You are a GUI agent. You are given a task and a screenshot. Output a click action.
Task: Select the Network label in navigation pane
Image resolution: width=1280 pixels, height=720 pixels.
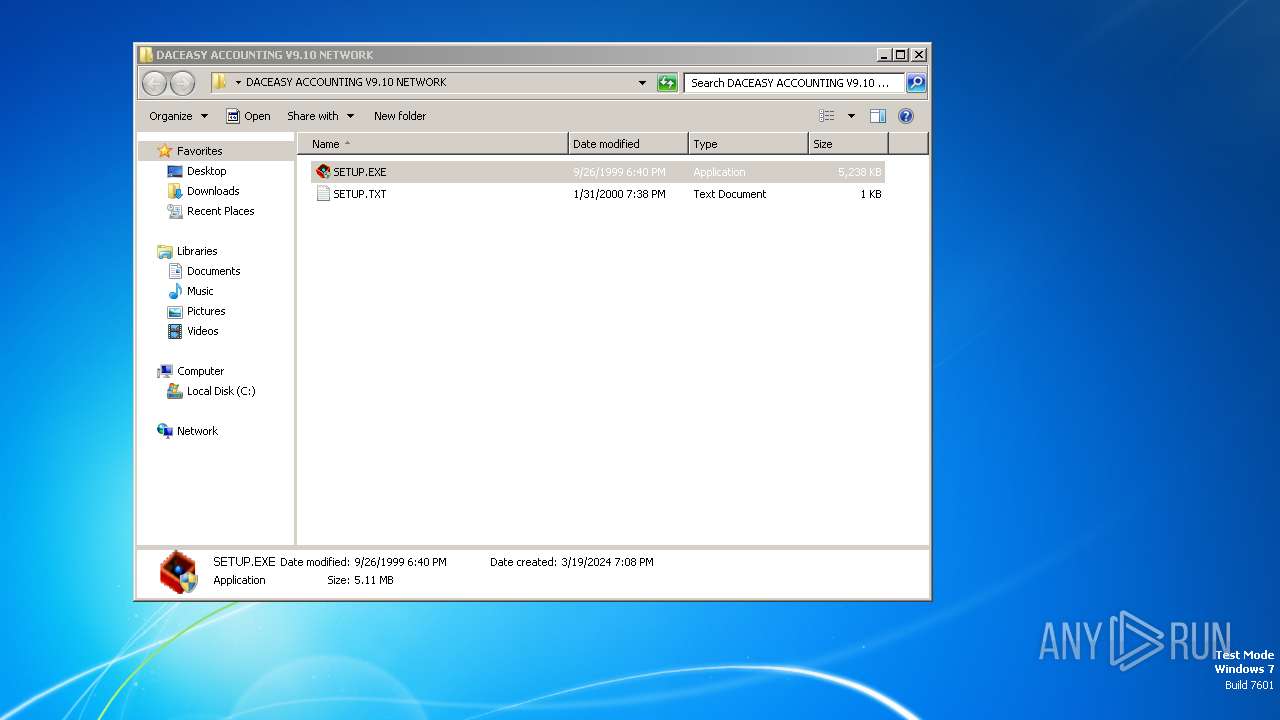click(x=197, y=431)
